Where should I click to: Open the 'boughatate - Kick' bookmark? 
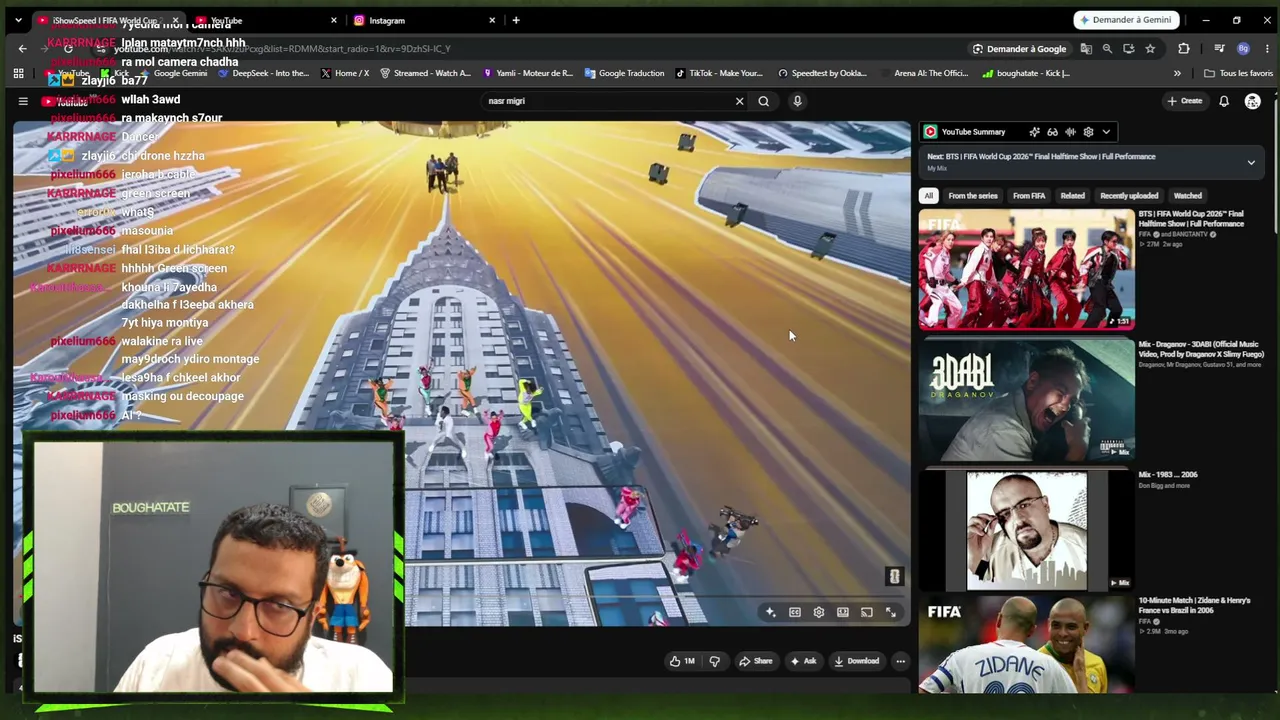tap(1026, 73)
